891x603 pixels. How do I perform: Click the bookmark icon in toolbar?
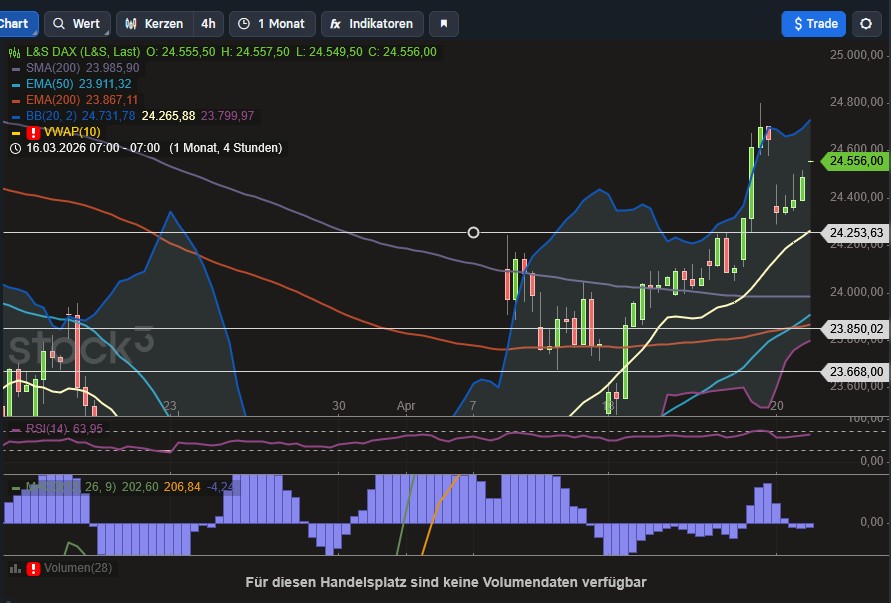pos(445,24)
